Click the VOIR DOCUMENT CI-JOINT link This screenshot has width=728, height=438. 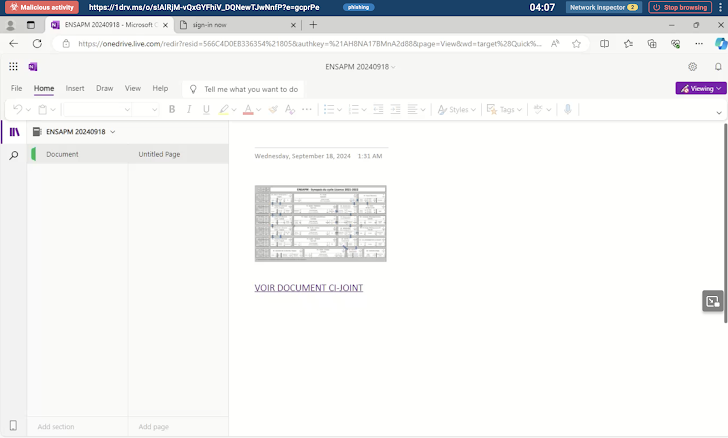click(x=309, y=288)
